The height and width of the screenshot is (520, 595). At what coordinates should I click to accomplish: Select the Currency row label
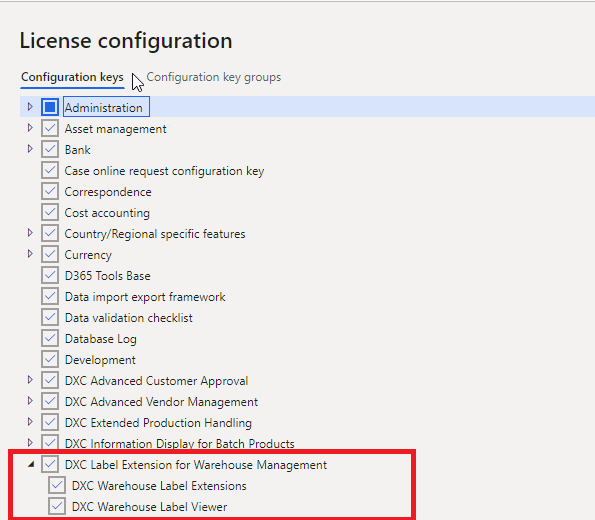pyautogui.click(x=88, y=255)
